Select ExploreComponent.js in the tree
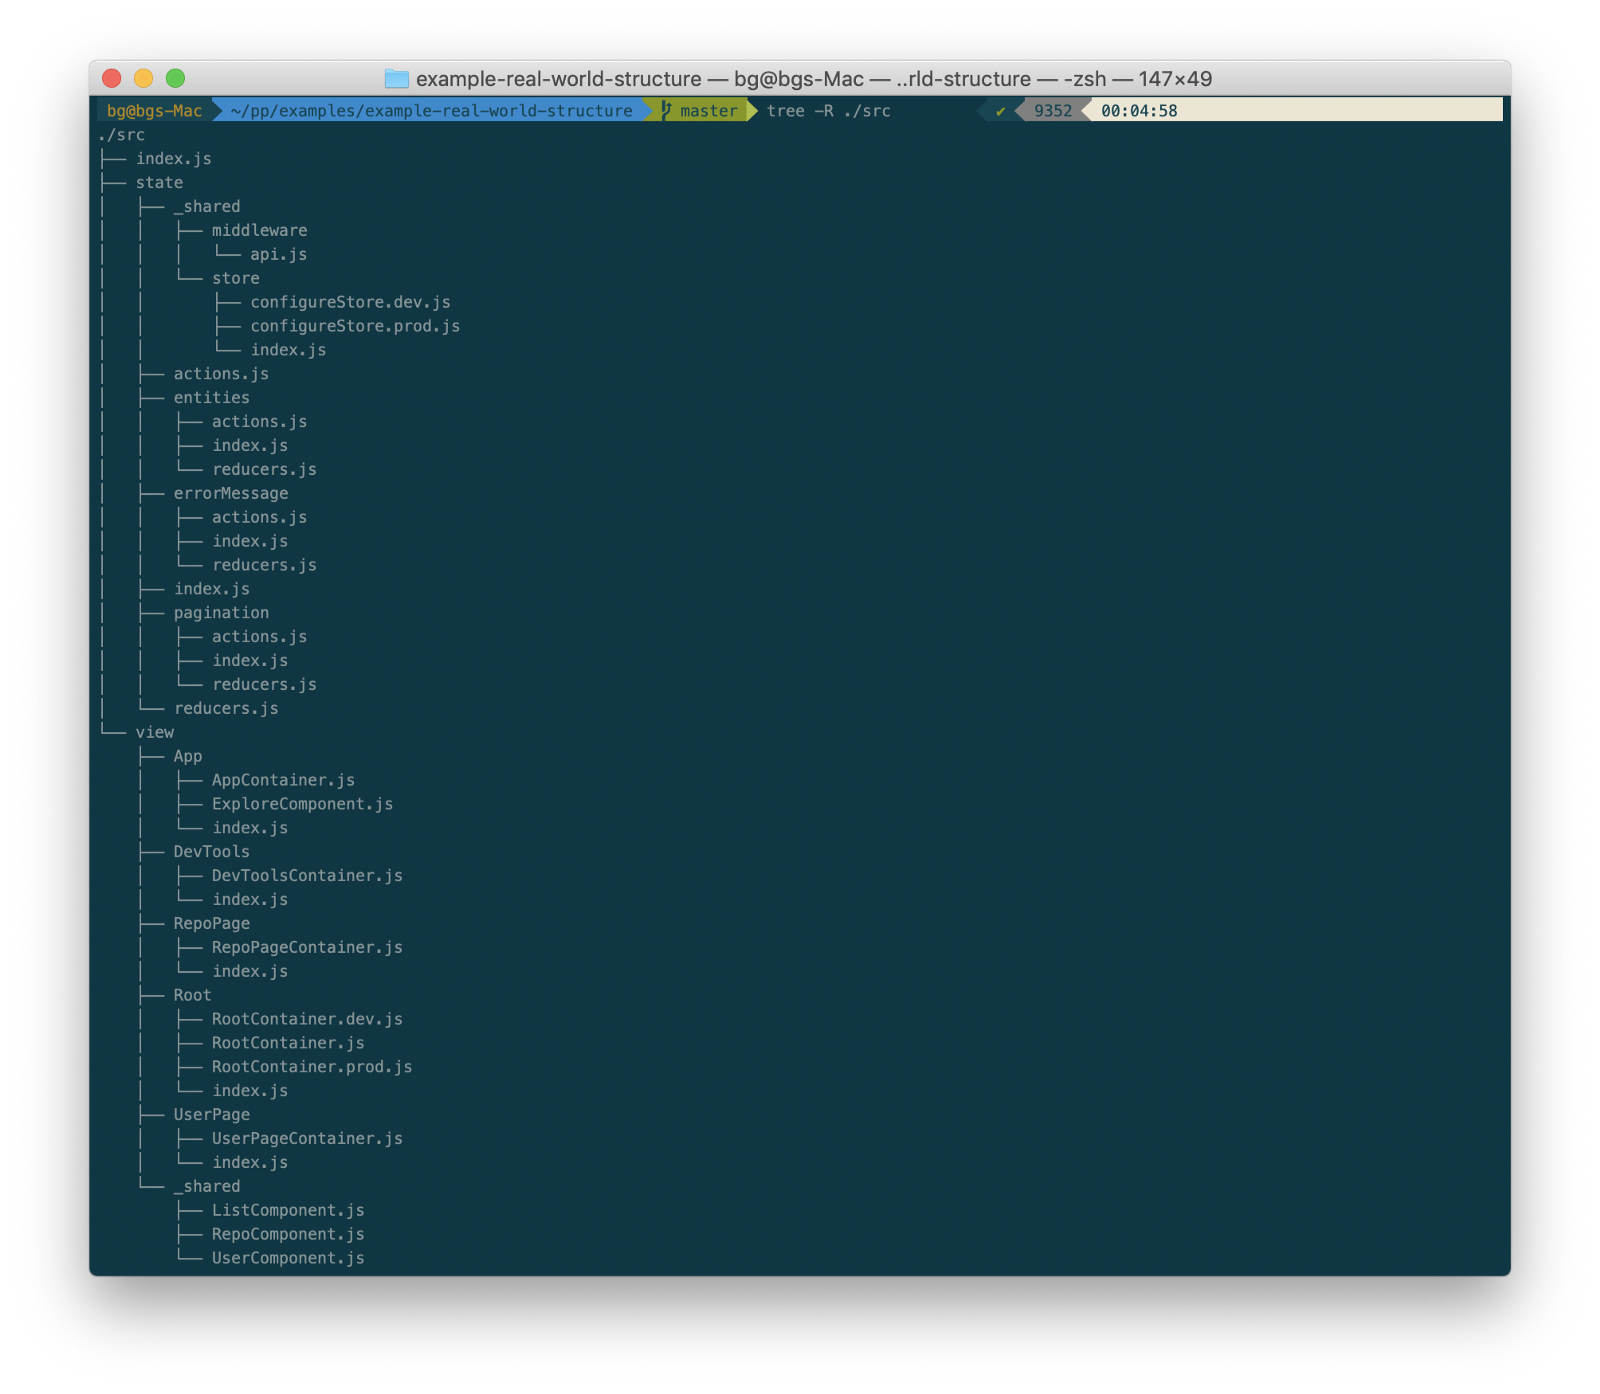Screen dimensions: 1600x1394 303,805
